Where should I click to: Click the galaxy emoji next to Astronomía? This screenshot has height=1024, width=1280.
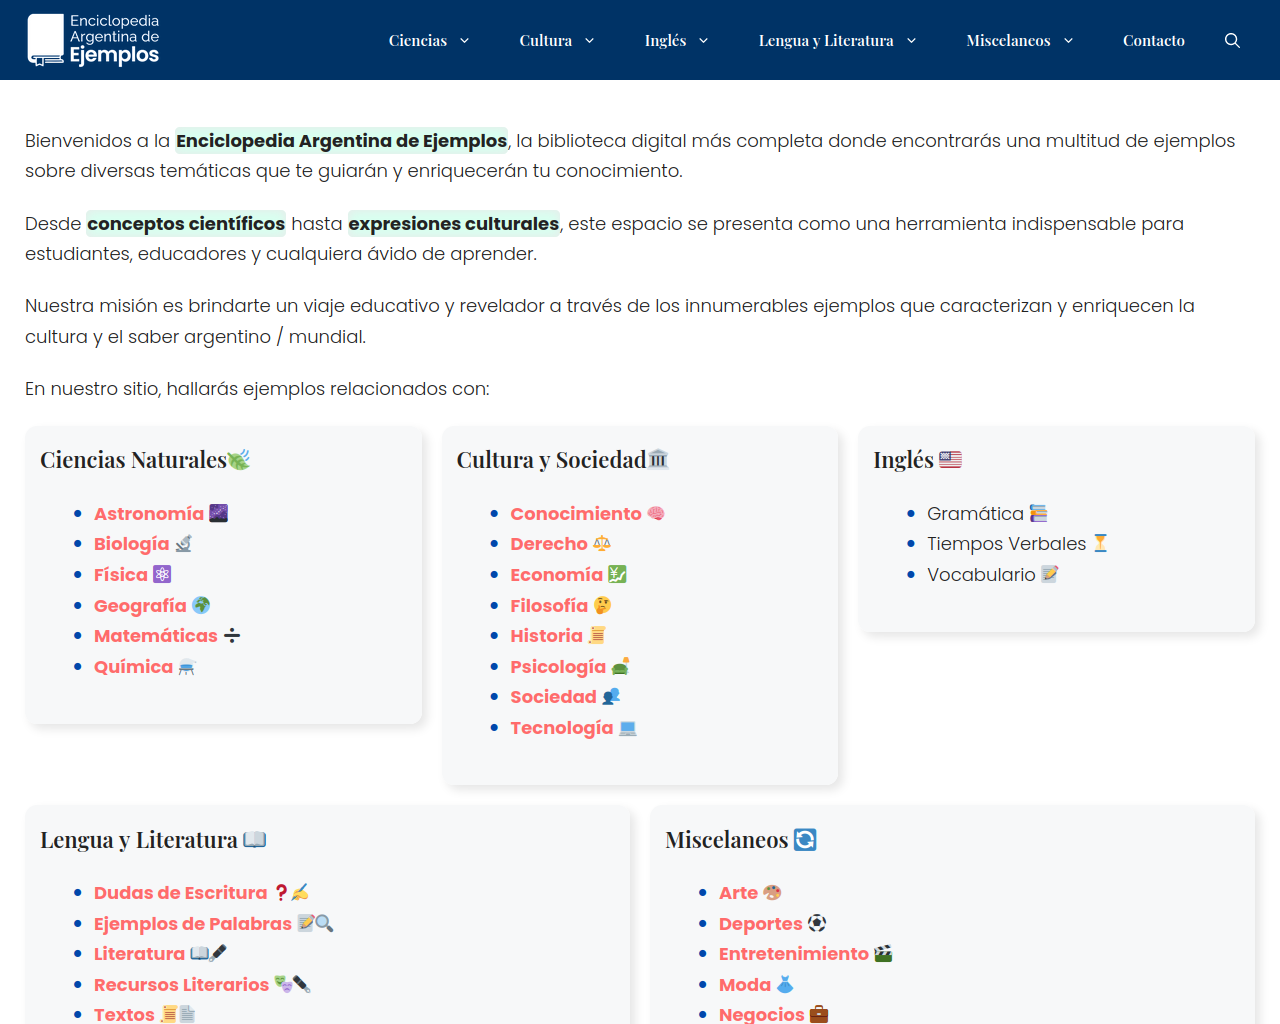(x=219, y=514)
